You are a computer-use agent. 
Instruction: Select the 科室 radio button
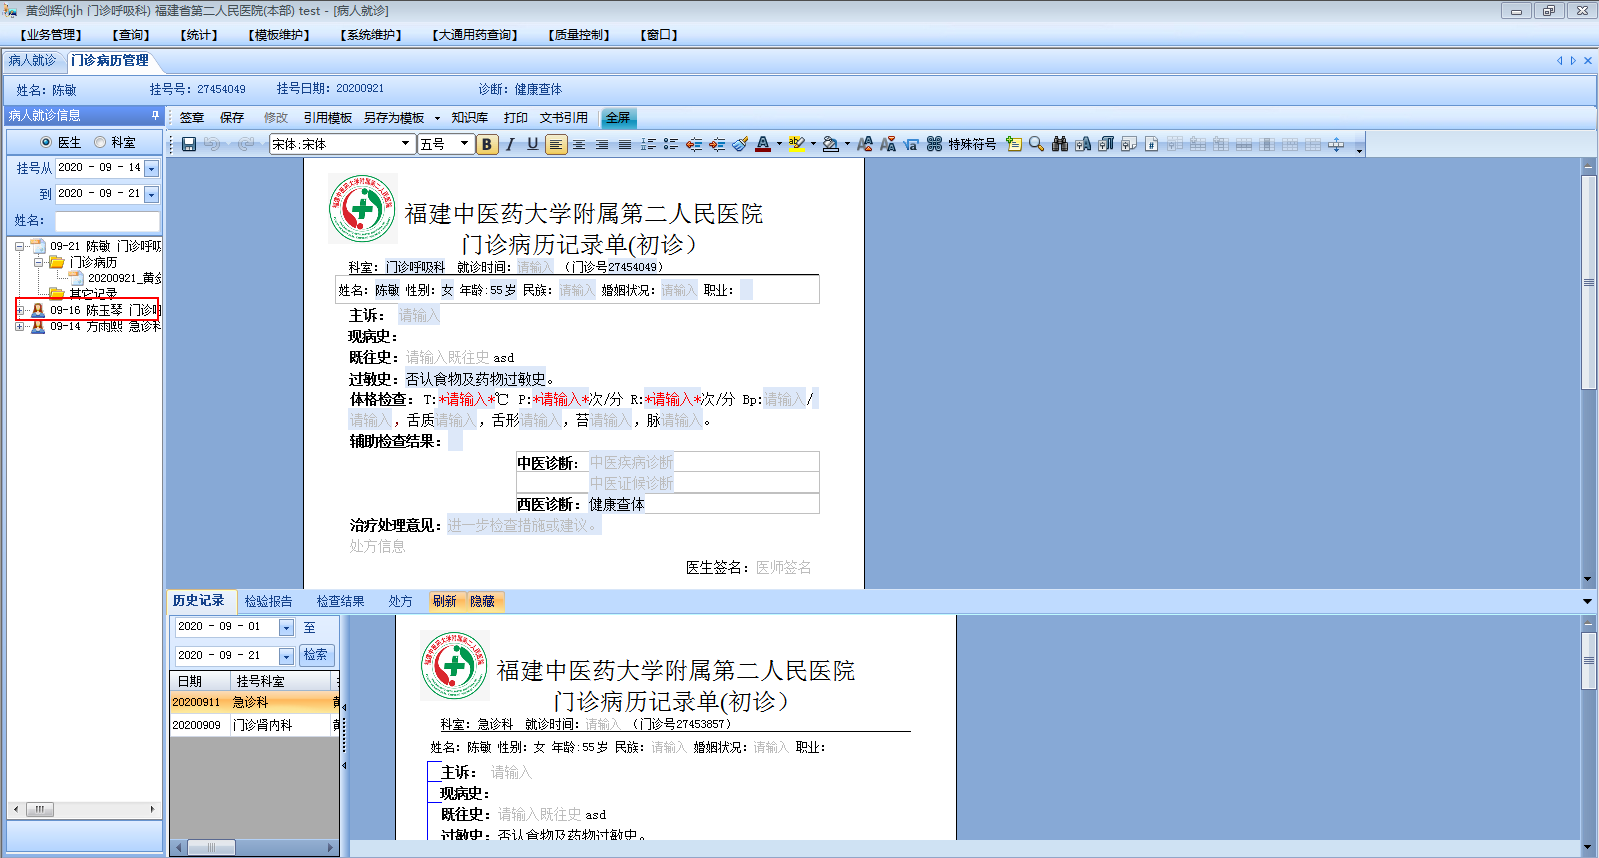100,142
